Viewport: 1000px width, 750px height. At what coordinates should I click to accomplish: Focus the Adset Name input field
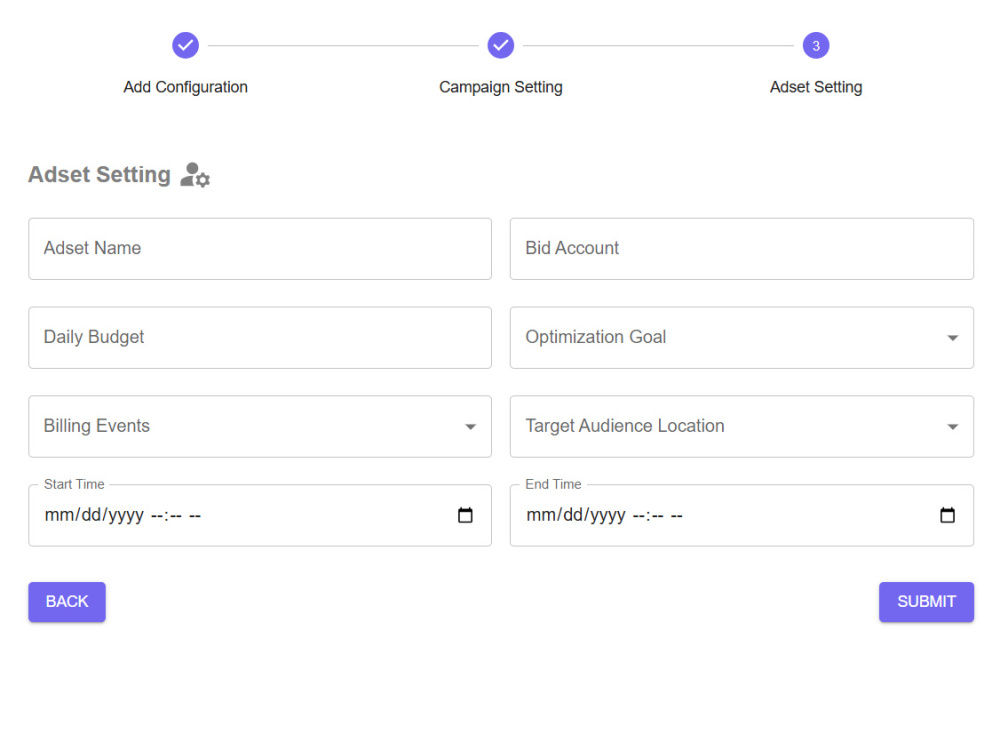tap(260, 249)
